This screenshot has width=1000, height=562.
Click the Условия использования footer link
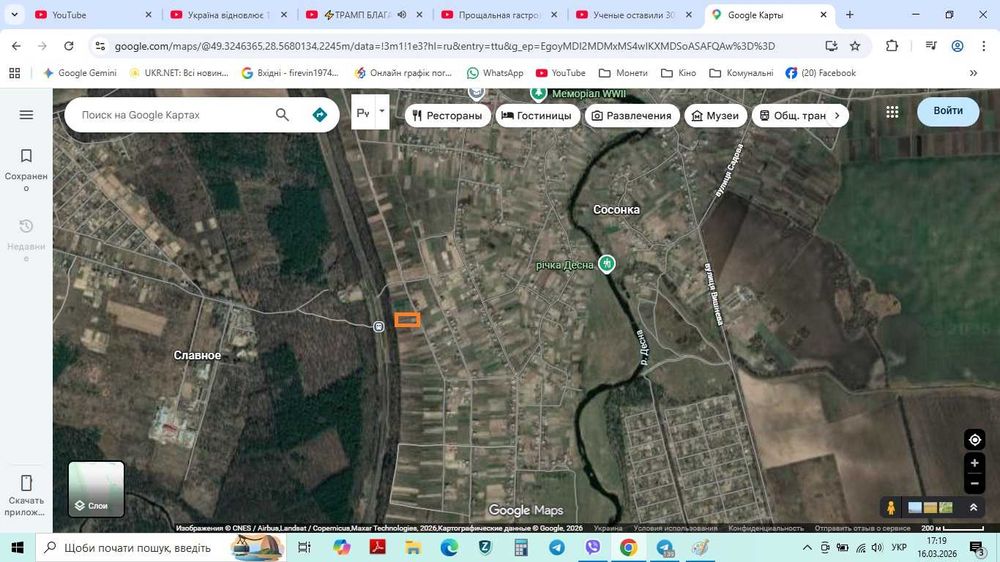coord(675,528)
